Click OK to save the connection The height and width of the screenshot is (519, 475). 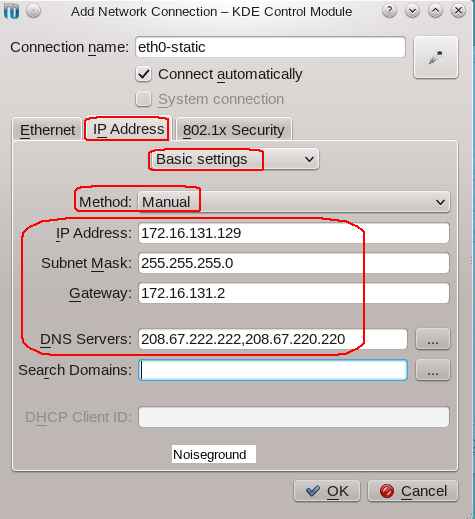point(327,491)
